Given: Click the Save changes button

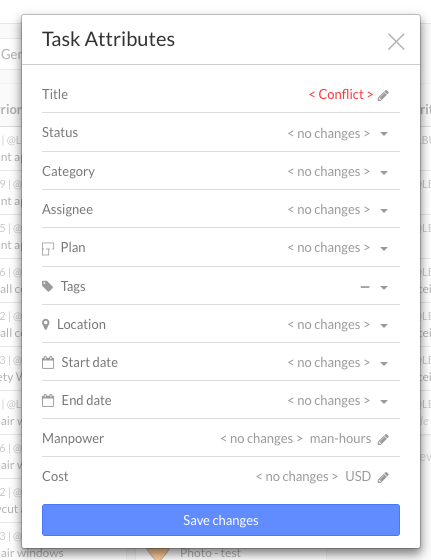Looking at the screenshot, I should coord(221,520).
